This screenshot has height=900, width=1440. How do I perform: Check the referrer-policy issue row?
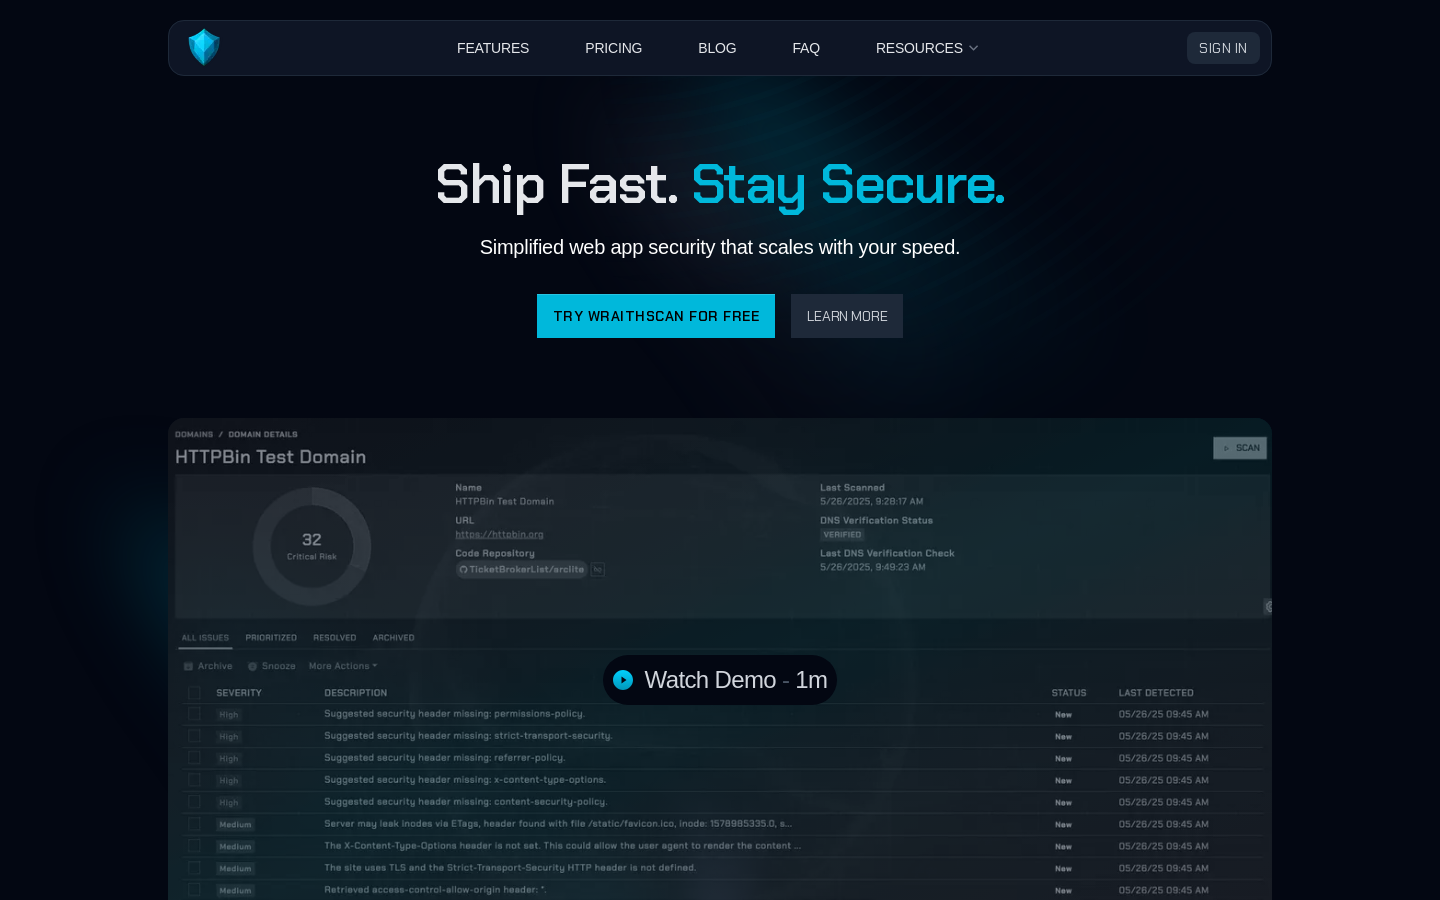[x=194, y=758]
